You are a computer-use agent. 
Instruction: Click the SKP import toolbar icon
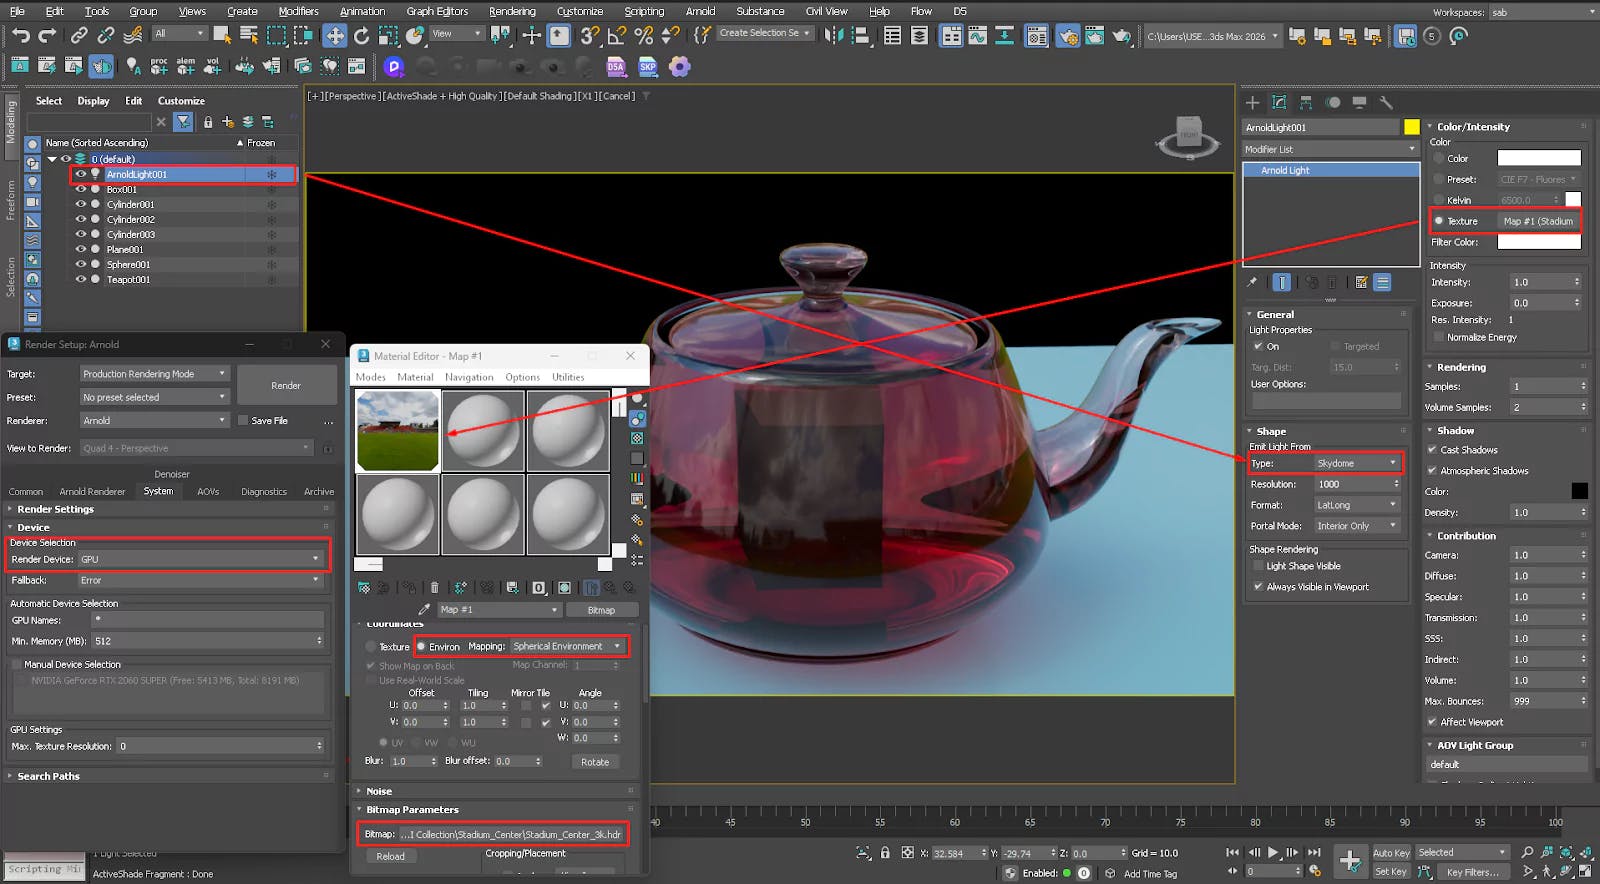[648, 67]
